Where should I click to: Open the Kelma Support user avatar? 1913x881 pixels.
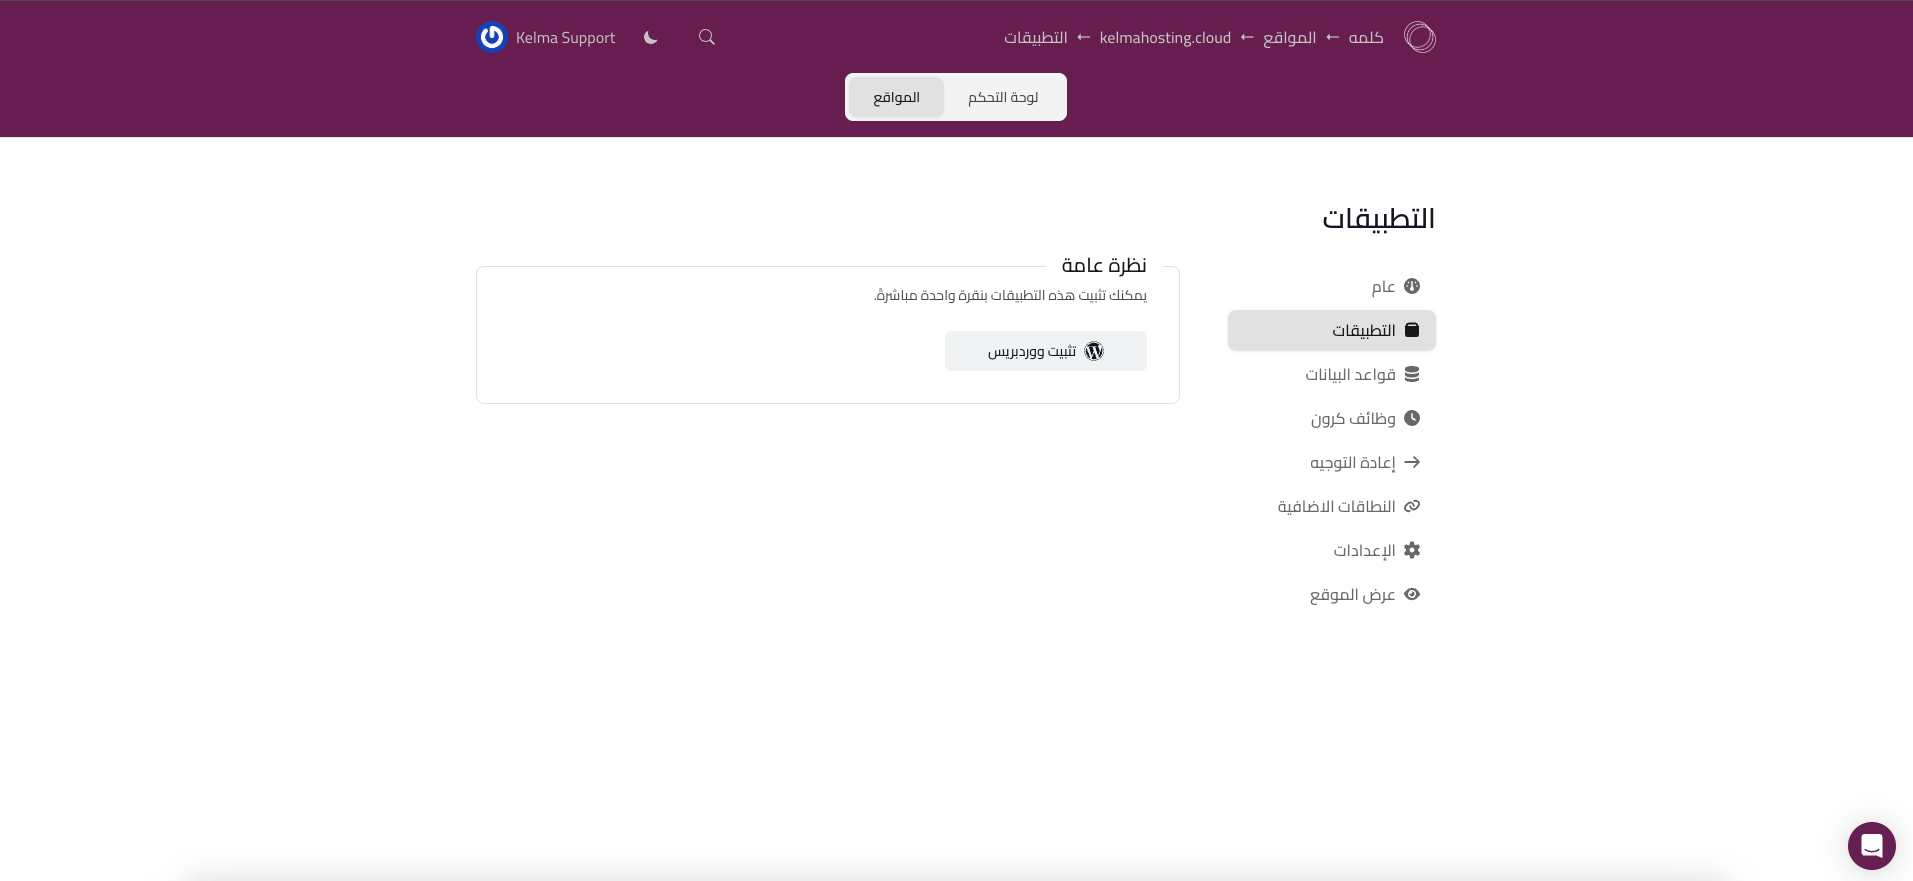pos(492,38)
